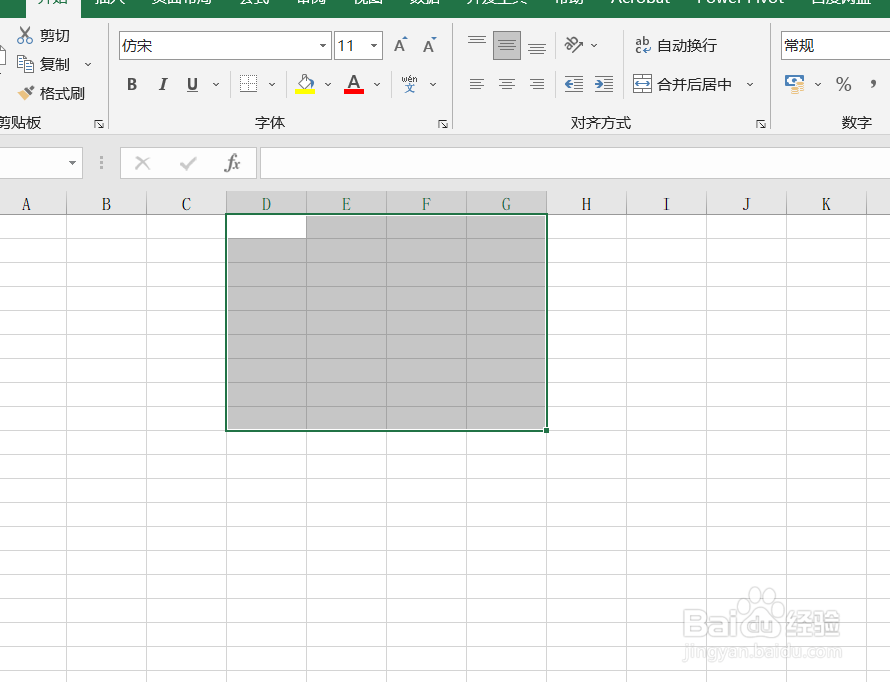This screenshot has height=682, width=890.
Task: Toggle bold formatting
Action: point(132,85)
